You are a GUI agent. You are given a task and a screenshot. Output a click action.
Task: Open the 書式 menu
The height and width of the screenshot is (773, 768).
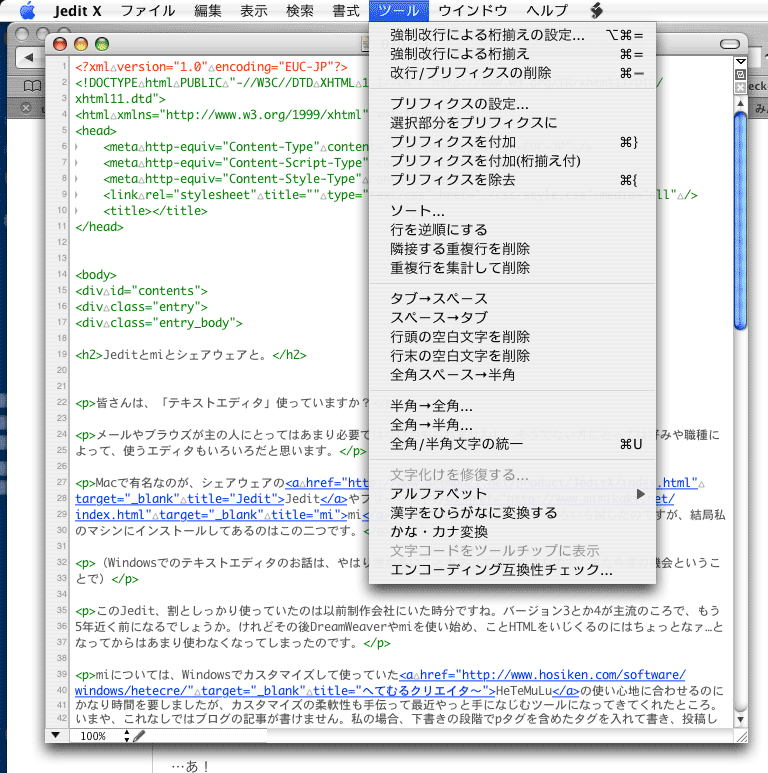[x=346, y=10]
